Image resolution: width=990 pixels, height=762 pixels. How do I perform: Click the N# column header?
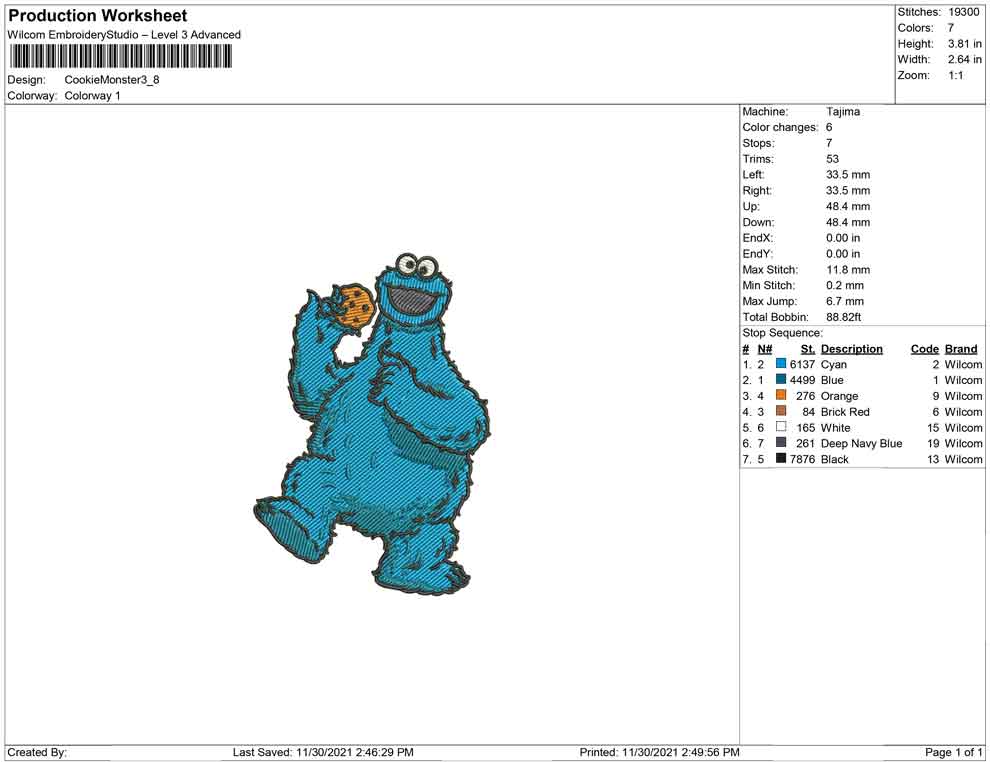click(x=765, y=348)
